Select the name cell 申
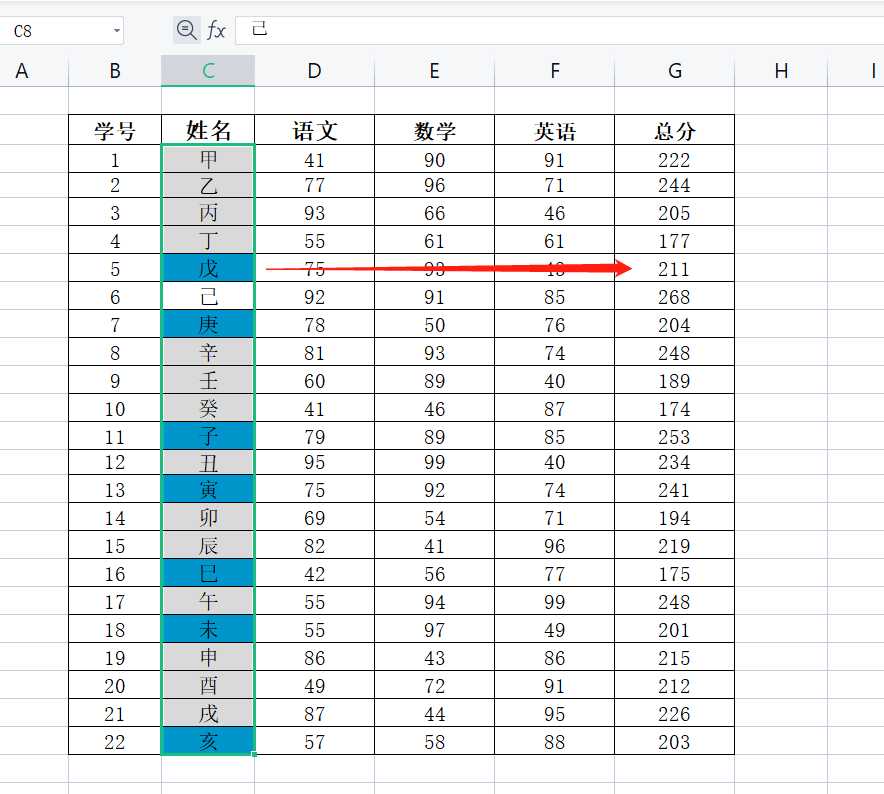884x794 pixels. [208, 657]
